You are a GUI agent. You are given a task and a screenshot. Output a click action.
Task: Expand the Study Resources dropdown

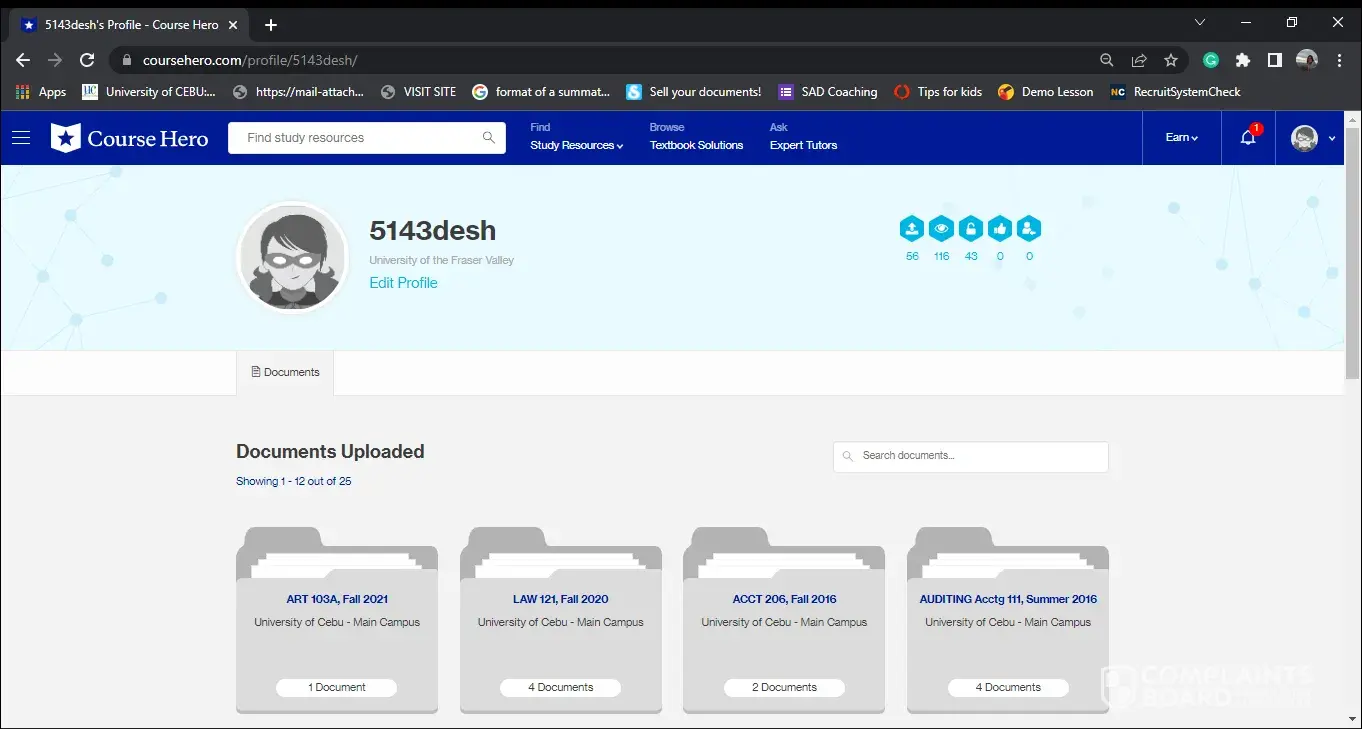pyautogui.click(x=576, y=145)
